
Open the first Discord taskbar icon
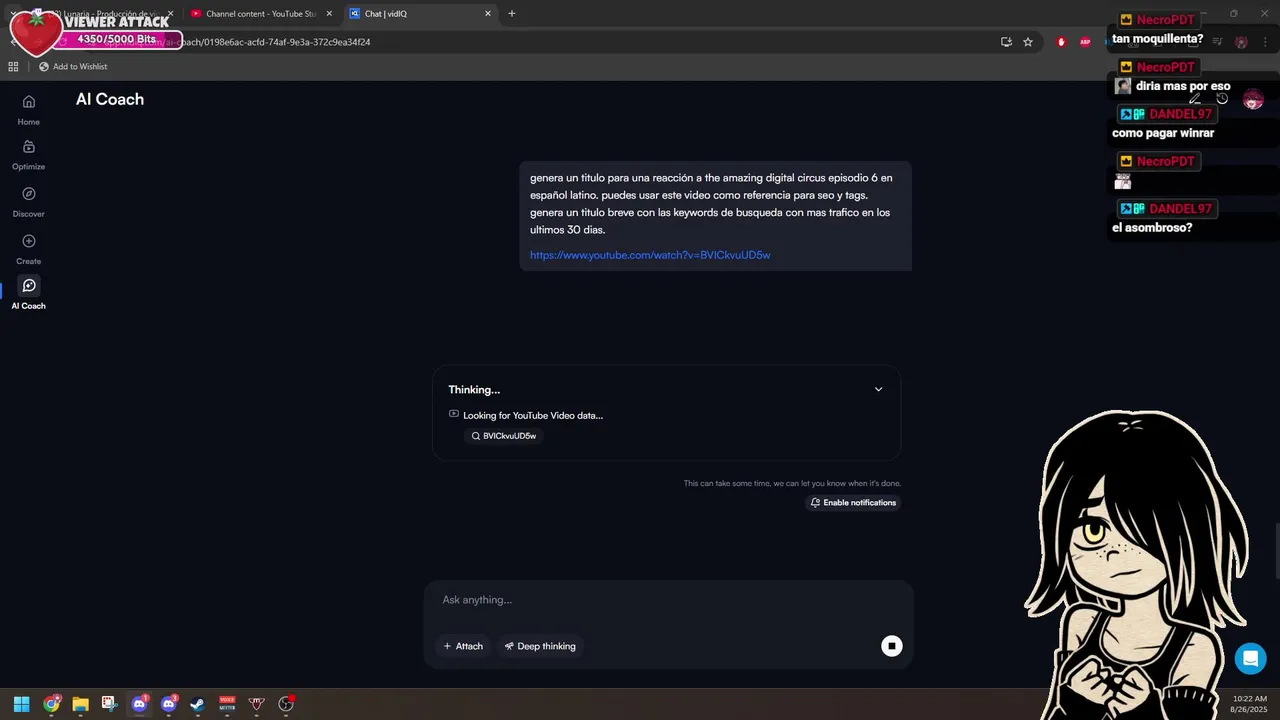139,704
